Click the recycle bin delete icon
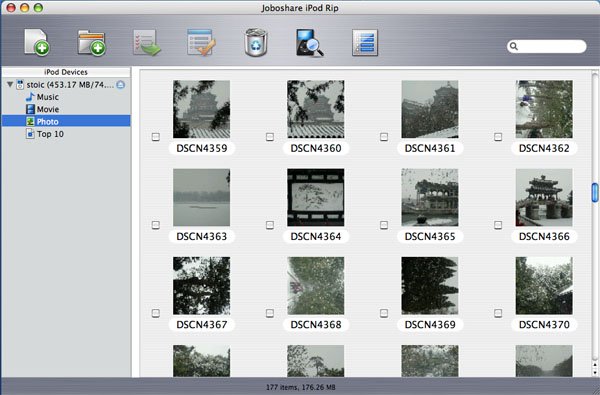The image size is (600, 395). point(255,42)
